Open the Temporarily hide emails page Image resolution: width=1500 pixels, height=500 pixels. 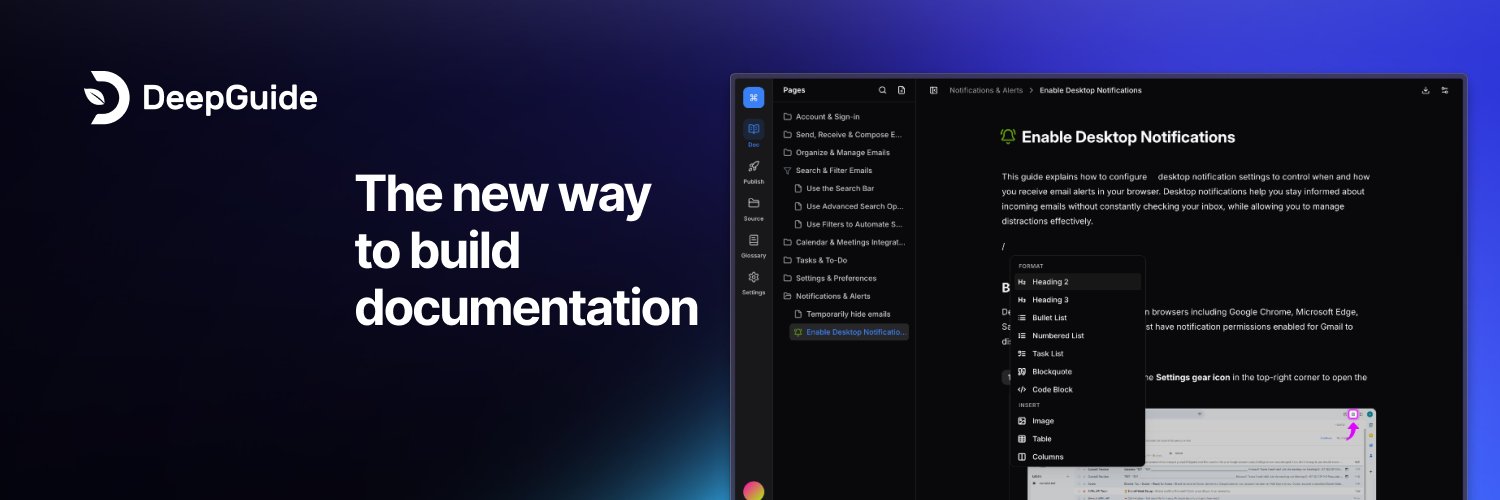[849, 314]
